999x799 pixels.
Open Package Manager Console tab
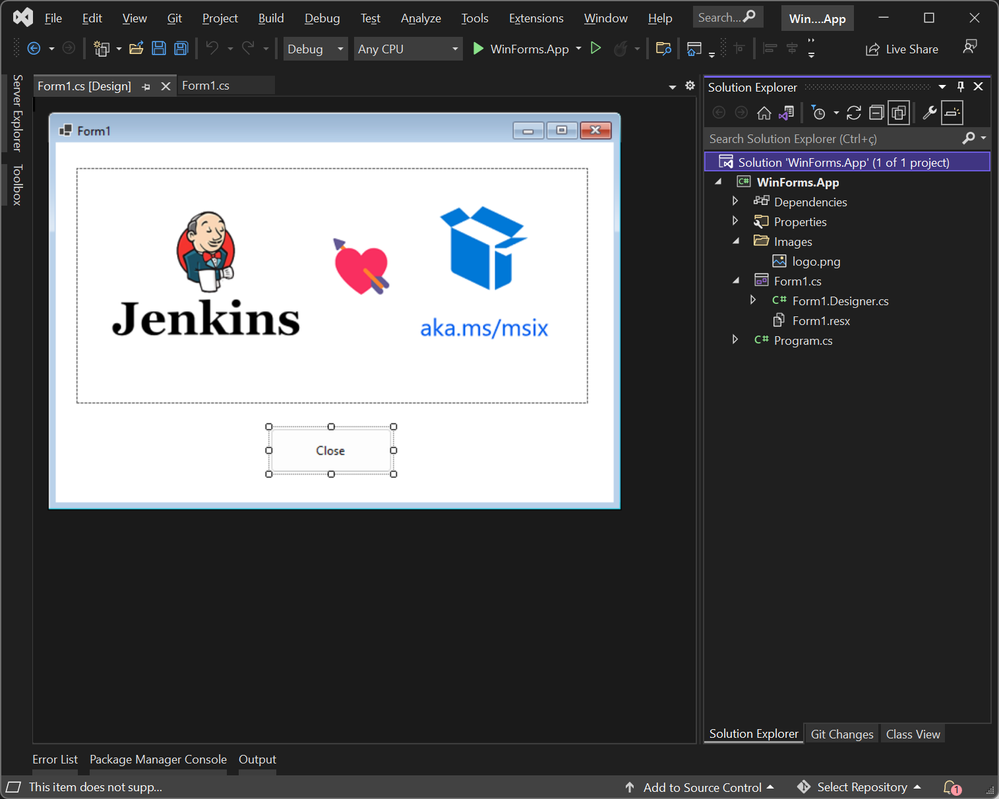click(158, 759)
